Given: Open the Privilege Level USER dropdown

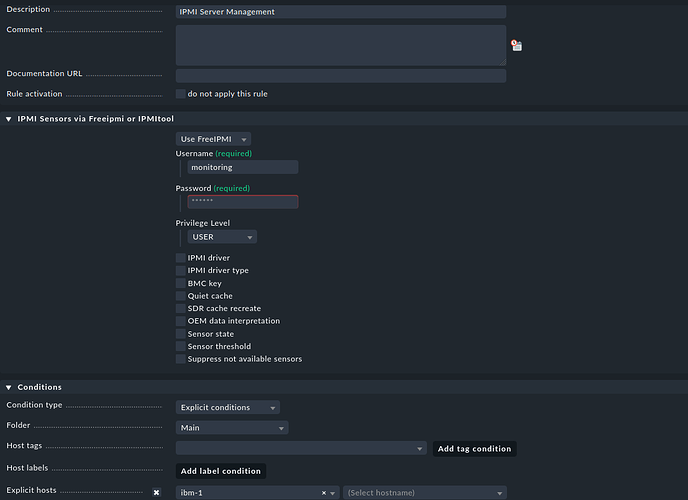Looking at the screenshot, I should pyautogui.click(x=222, y=237).
